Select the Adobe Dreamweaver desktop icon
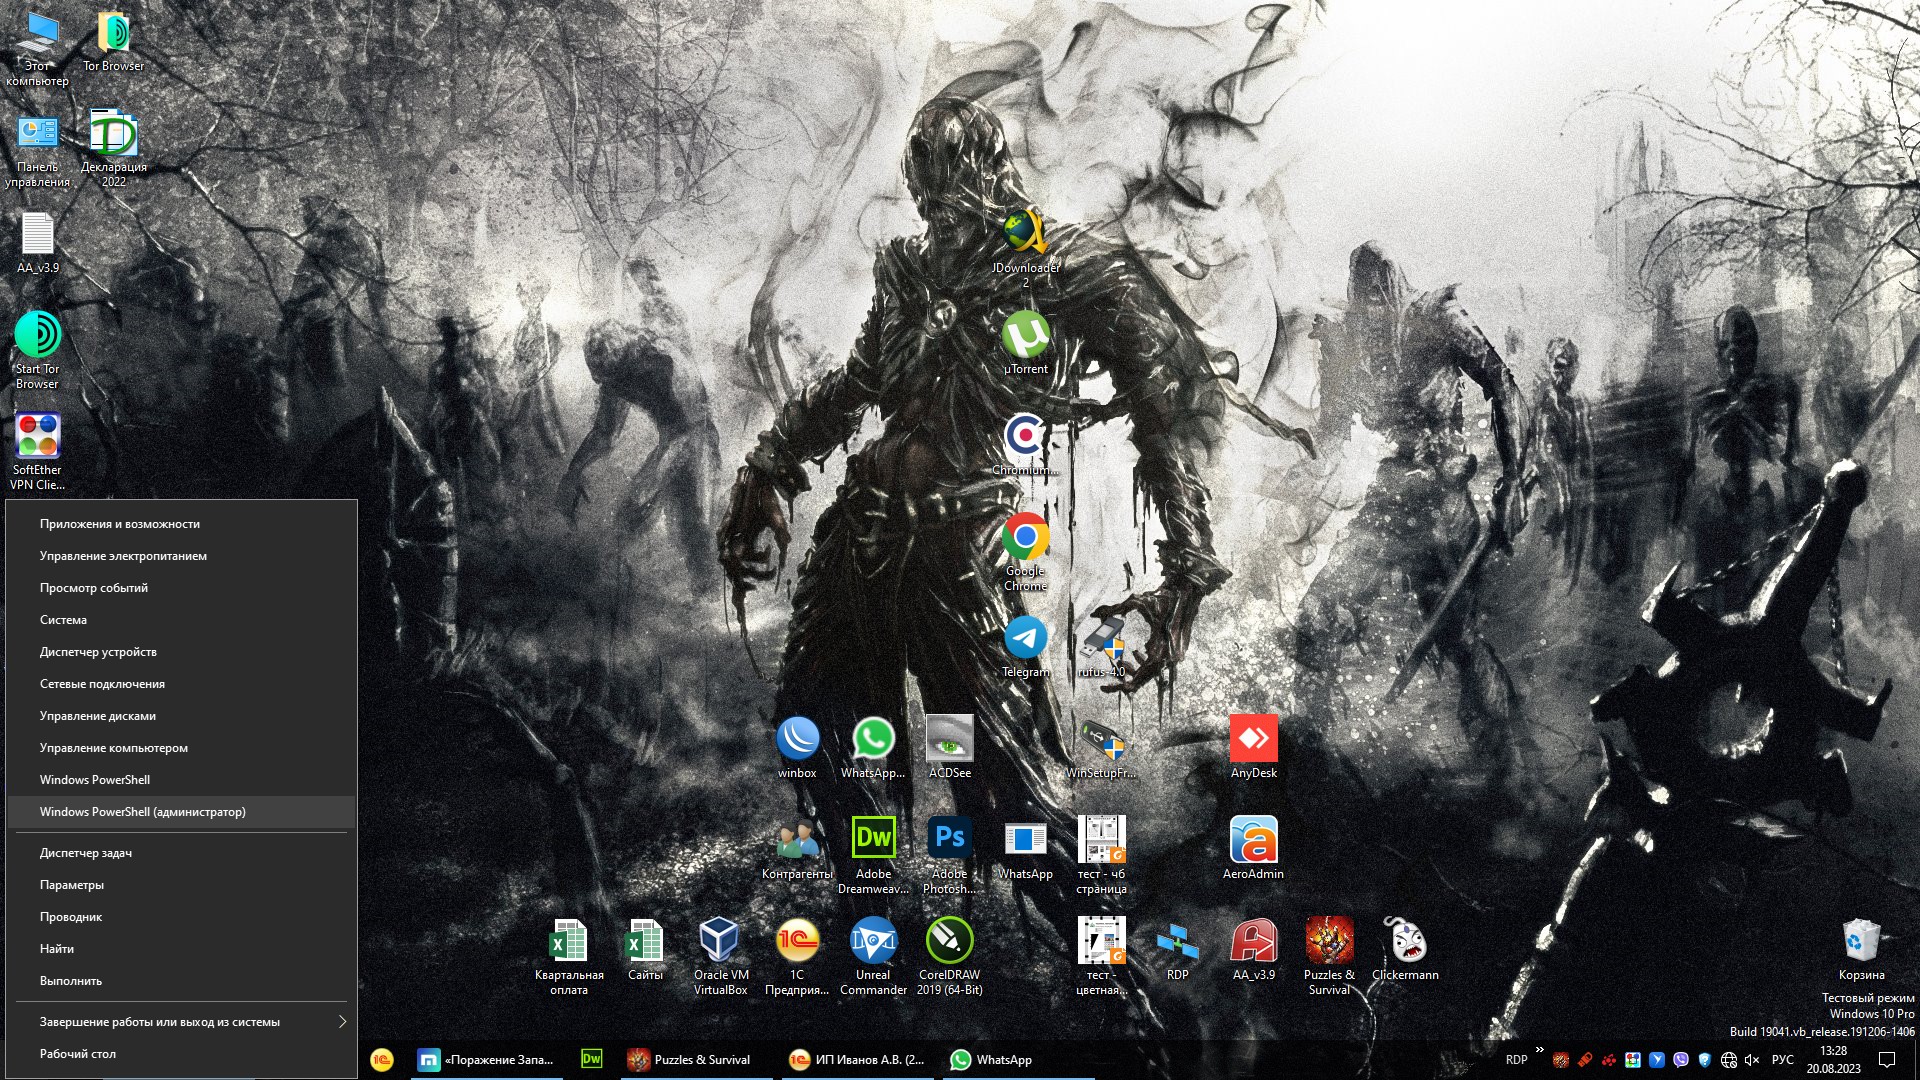The height and width of the screenshot is (1080, 1920). tap(874, 855)
